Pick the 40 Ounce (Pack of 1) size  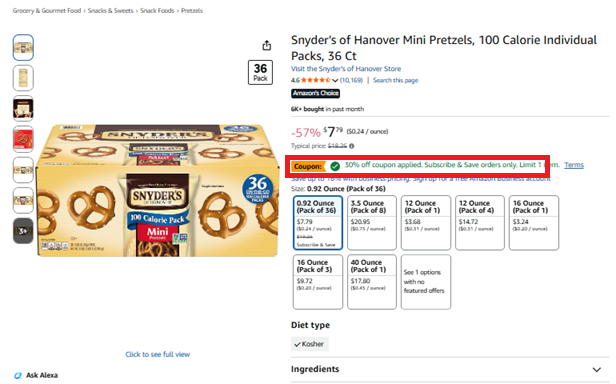point(372,282)
